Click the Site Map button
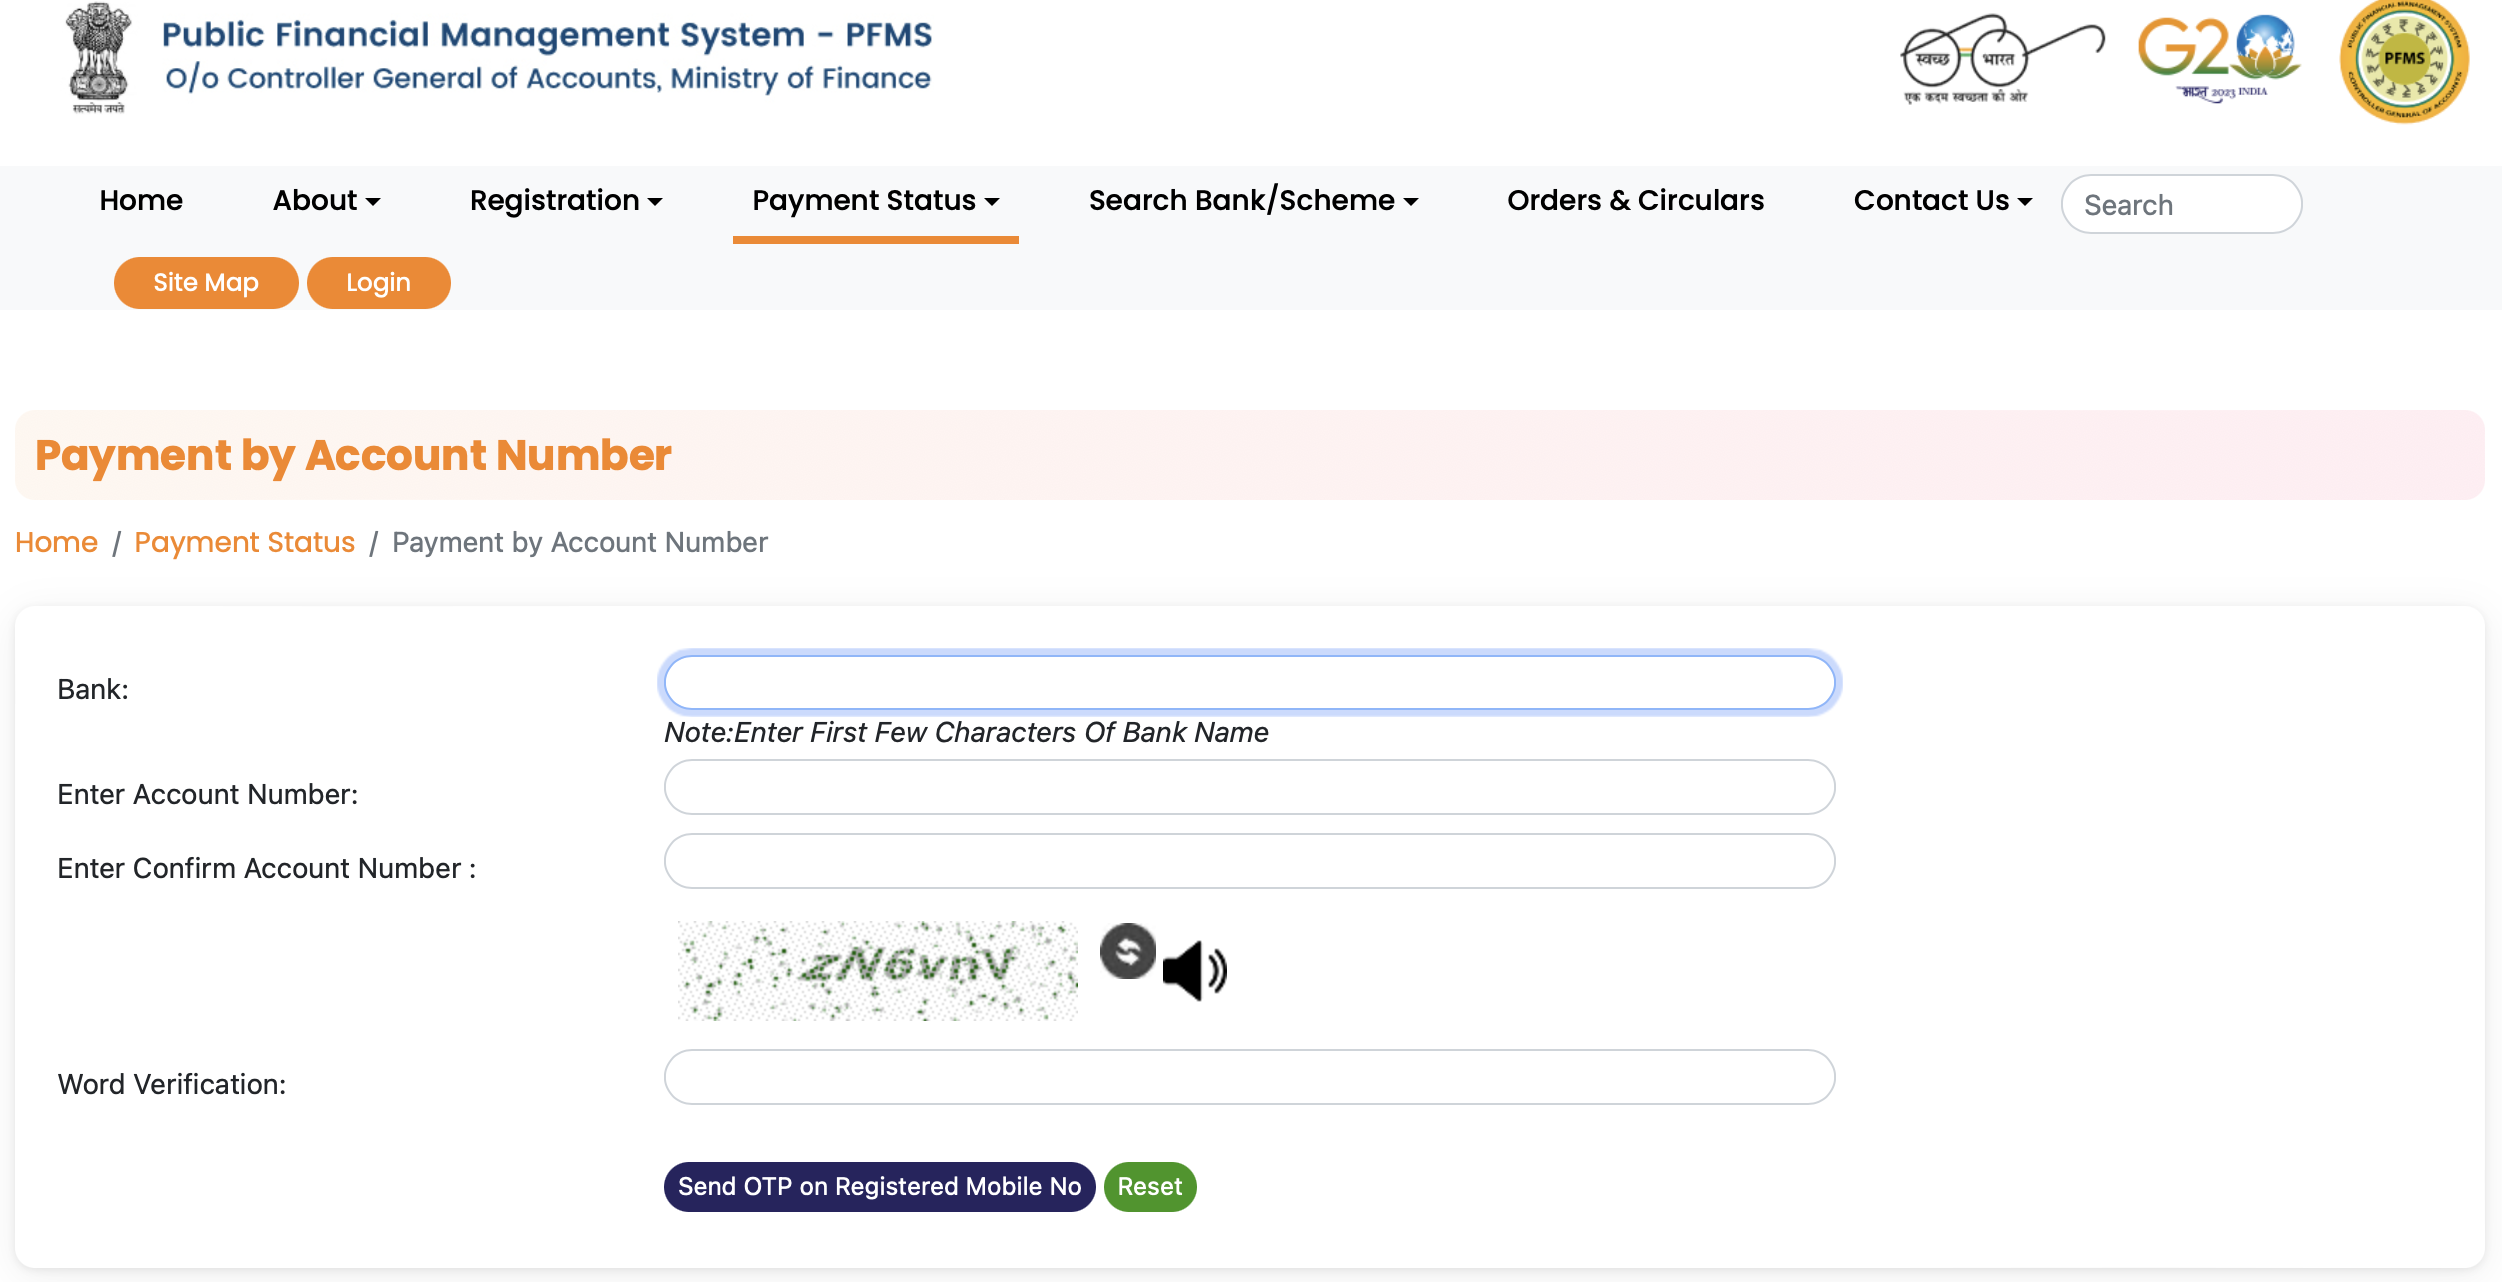Screen dimensions: 2502x1282 point(206,283)
